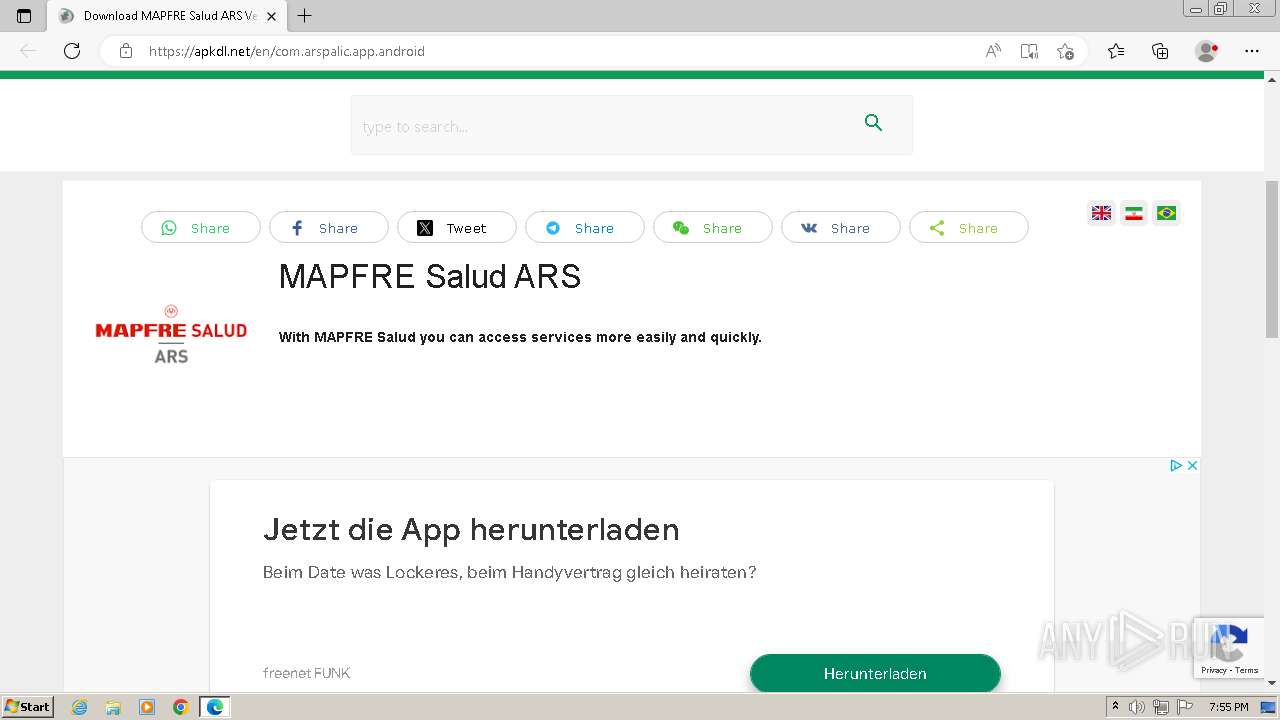Go back using the browser back arrow

point(28,51)
